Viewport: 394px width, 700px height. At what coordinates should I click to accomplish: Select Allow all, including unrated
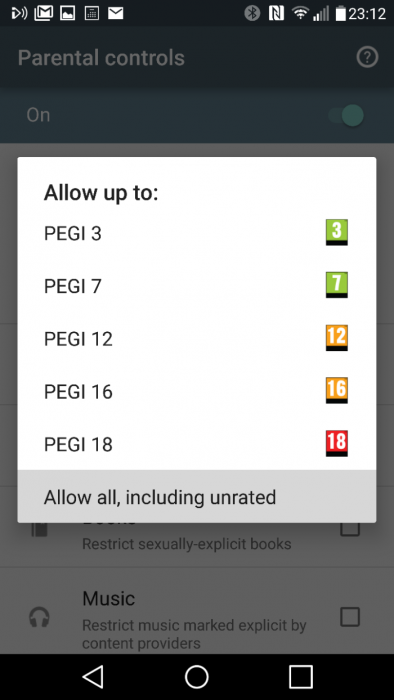point(197,496)
